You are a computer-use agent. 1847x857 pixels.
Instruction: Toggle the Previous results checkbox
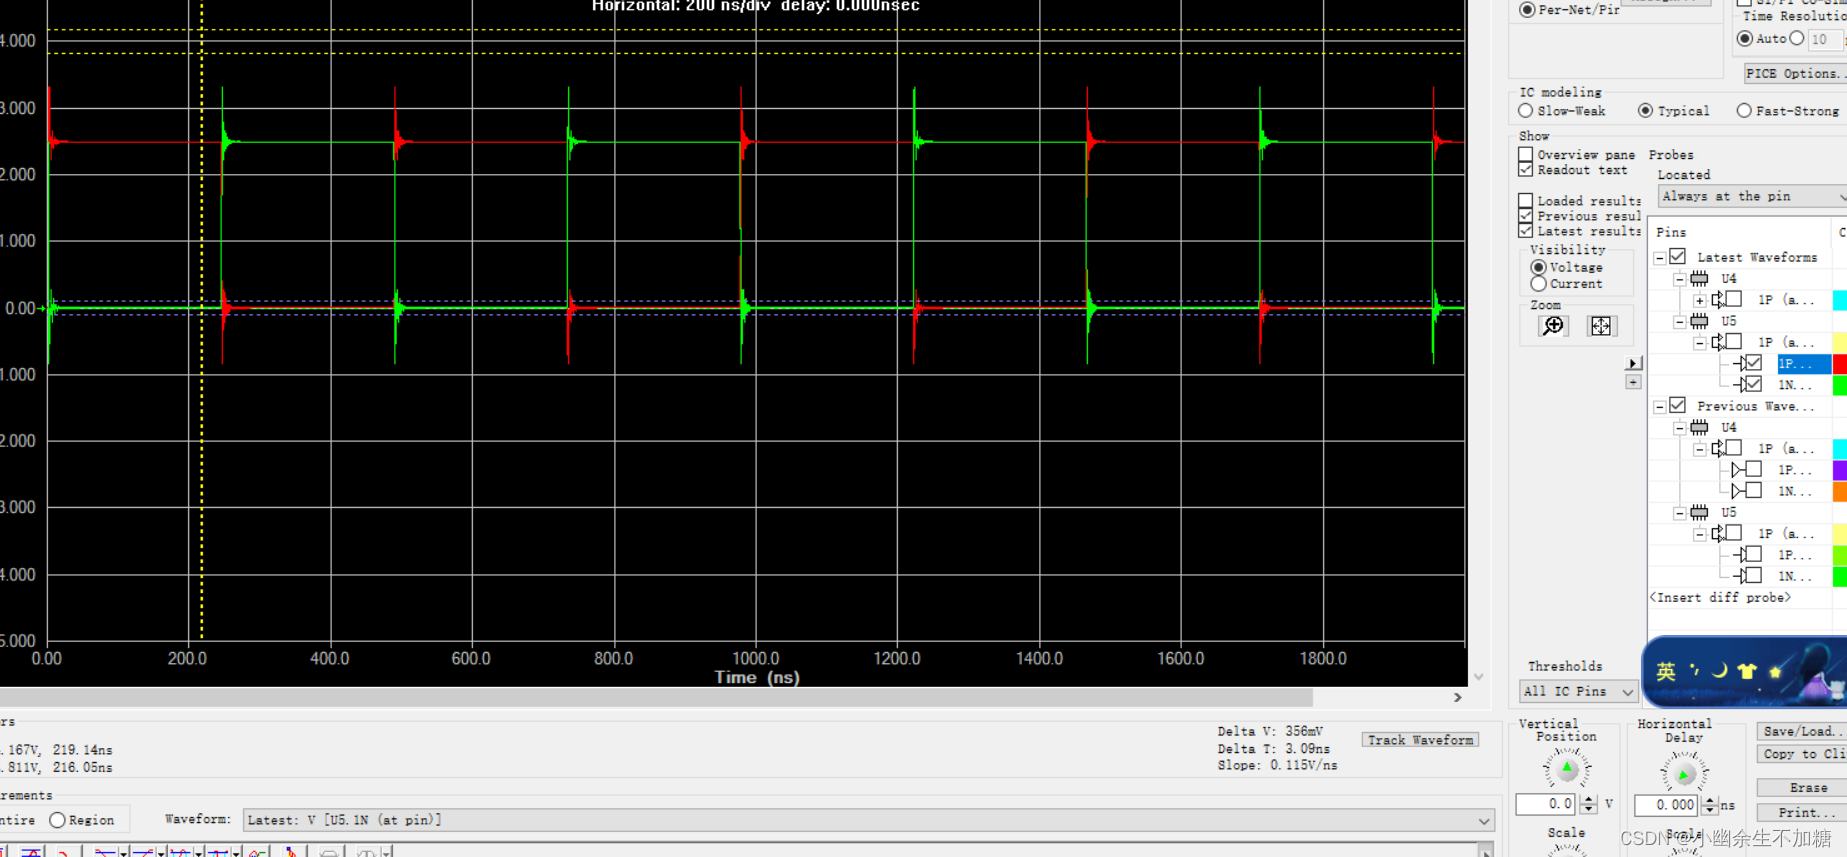coord(1525,216)
